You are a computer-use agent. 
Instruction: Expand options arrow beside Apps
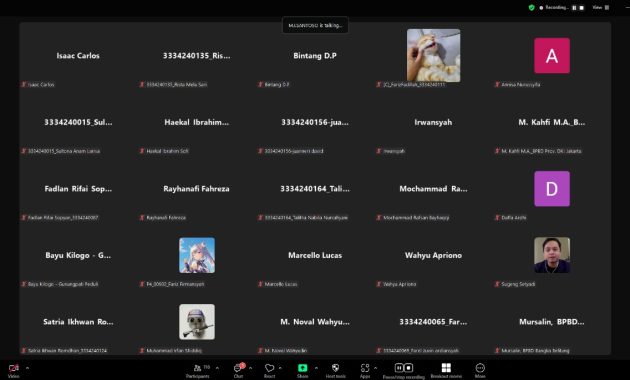(375, 368)
